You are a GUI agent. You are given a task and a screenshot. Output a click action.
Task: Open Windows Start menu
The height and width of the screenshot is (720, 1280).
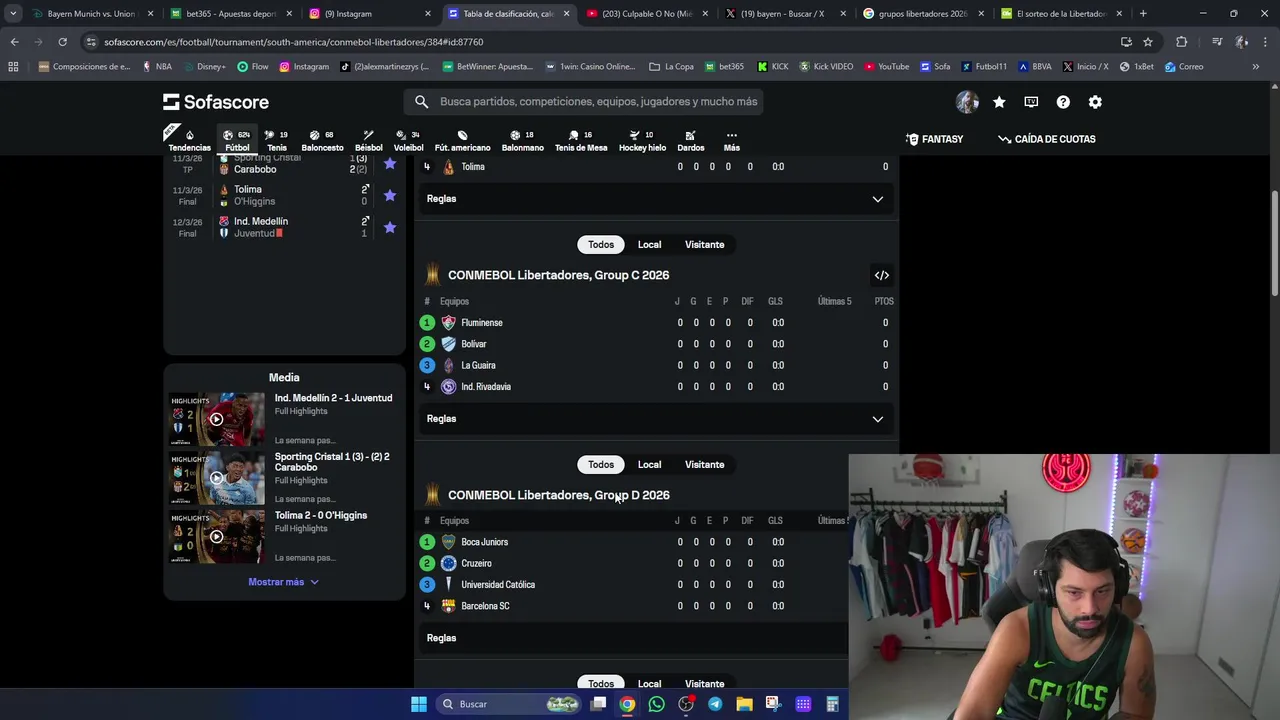tap(419, 704)
